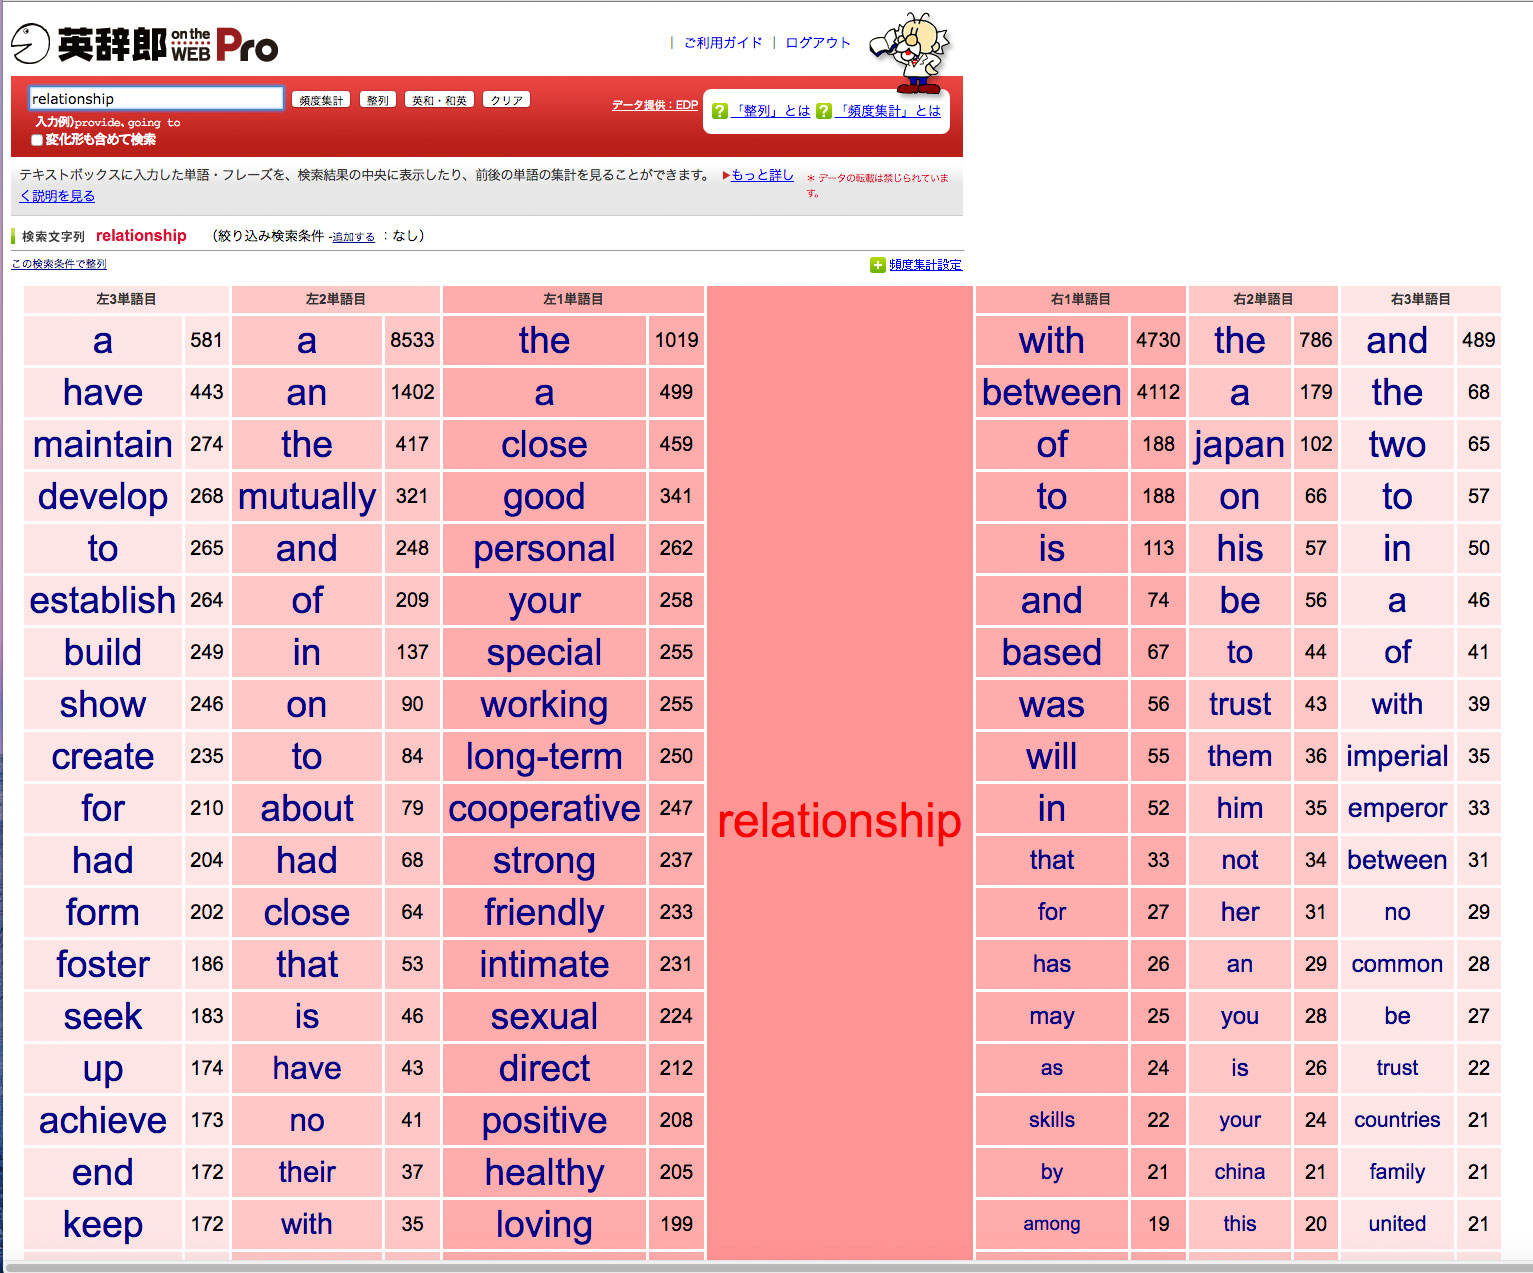
Task: Add a filter condition via 追加する
Action: 353,237
